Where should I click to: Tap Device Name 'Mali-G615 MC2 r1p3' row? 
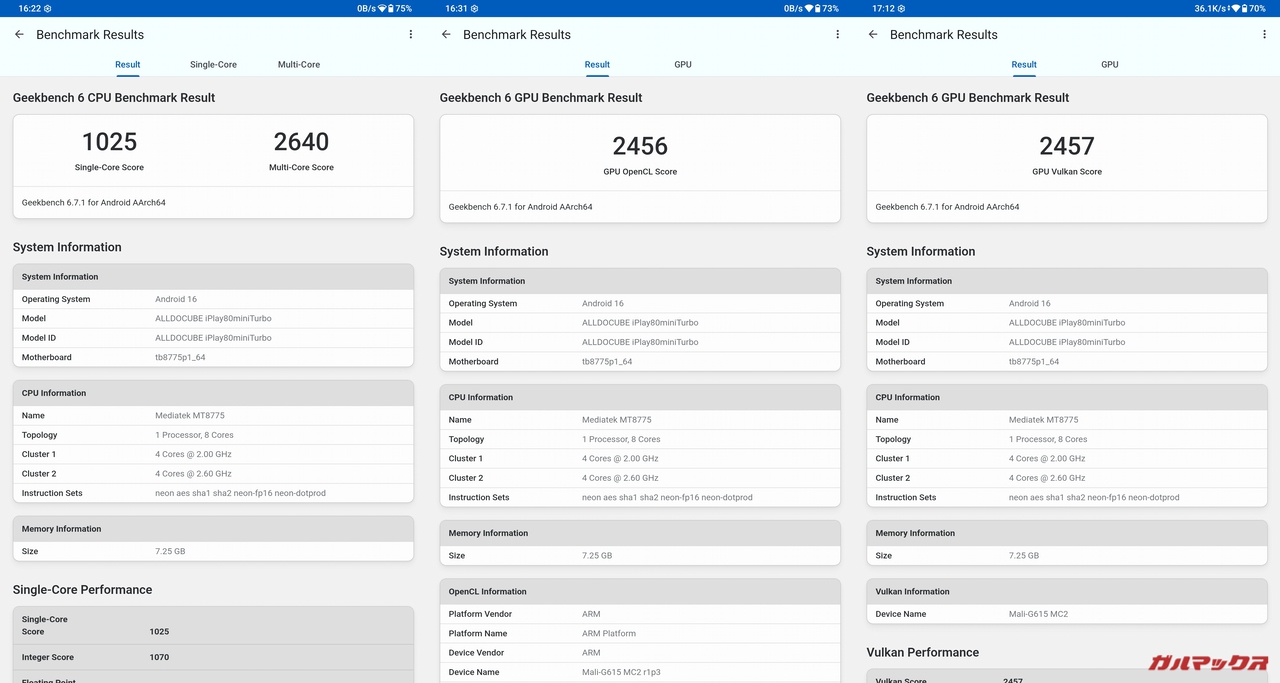click(640, 672)
